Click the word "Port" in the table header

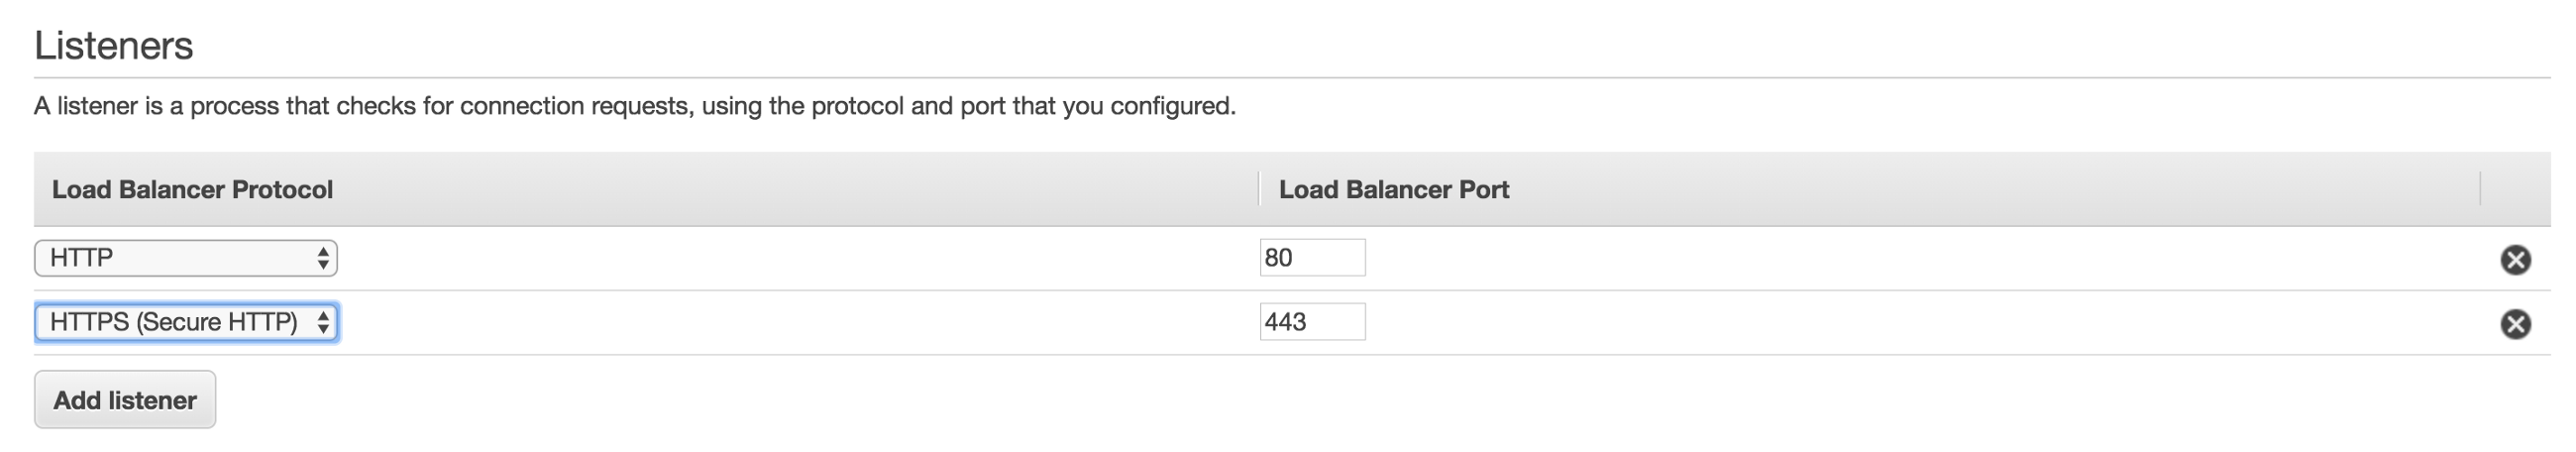point(1483,190)
